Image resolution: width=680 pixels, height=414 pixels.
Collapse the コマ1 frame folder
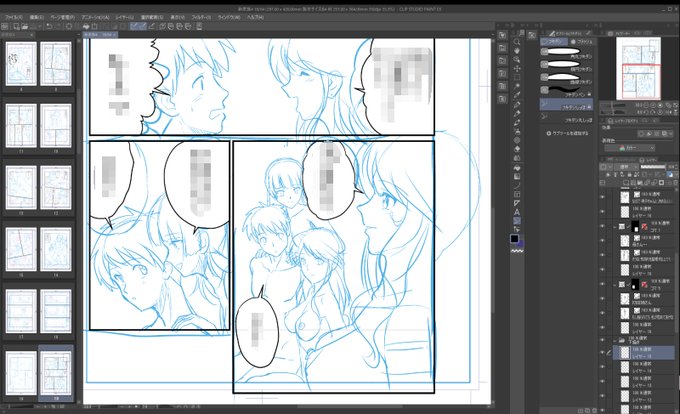(615, 226)
